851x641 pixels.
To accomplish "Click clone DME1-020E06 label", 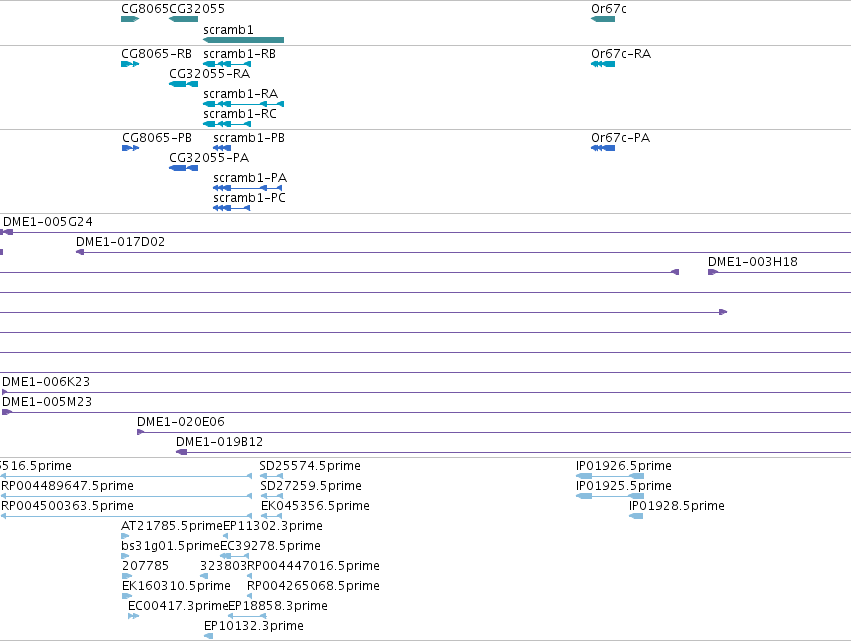I will point(180,422).
